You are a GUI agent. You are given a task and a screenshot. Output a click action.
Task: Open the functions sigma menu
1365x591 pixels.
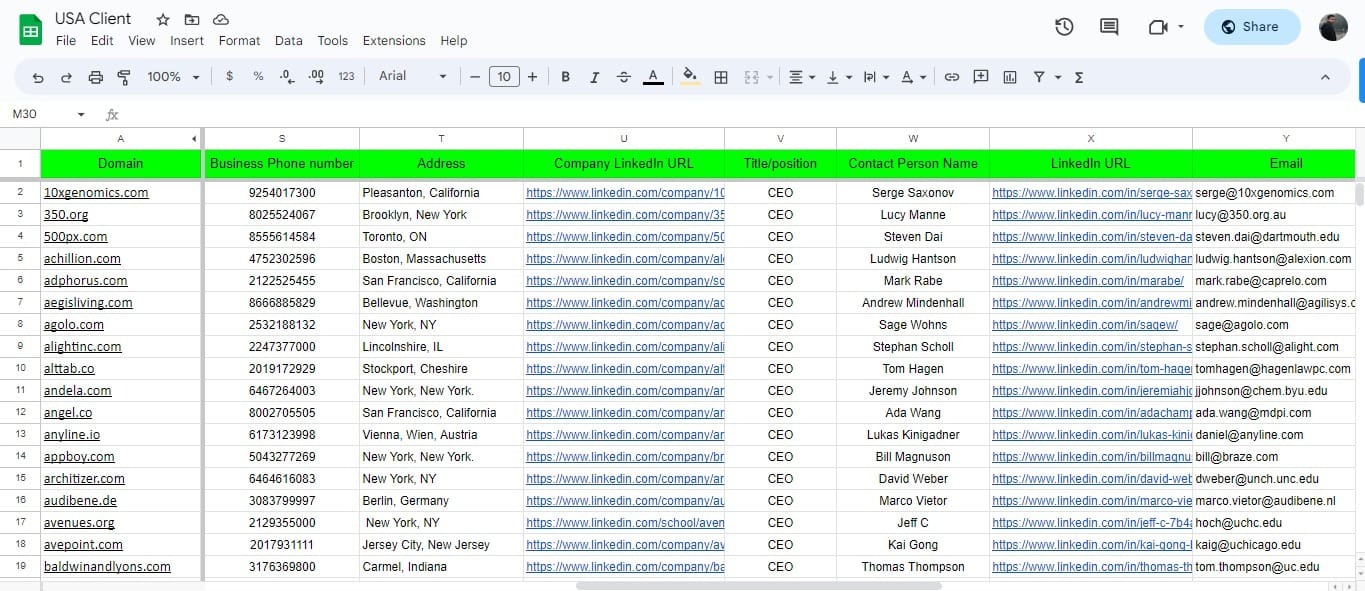click(1079, 77)
